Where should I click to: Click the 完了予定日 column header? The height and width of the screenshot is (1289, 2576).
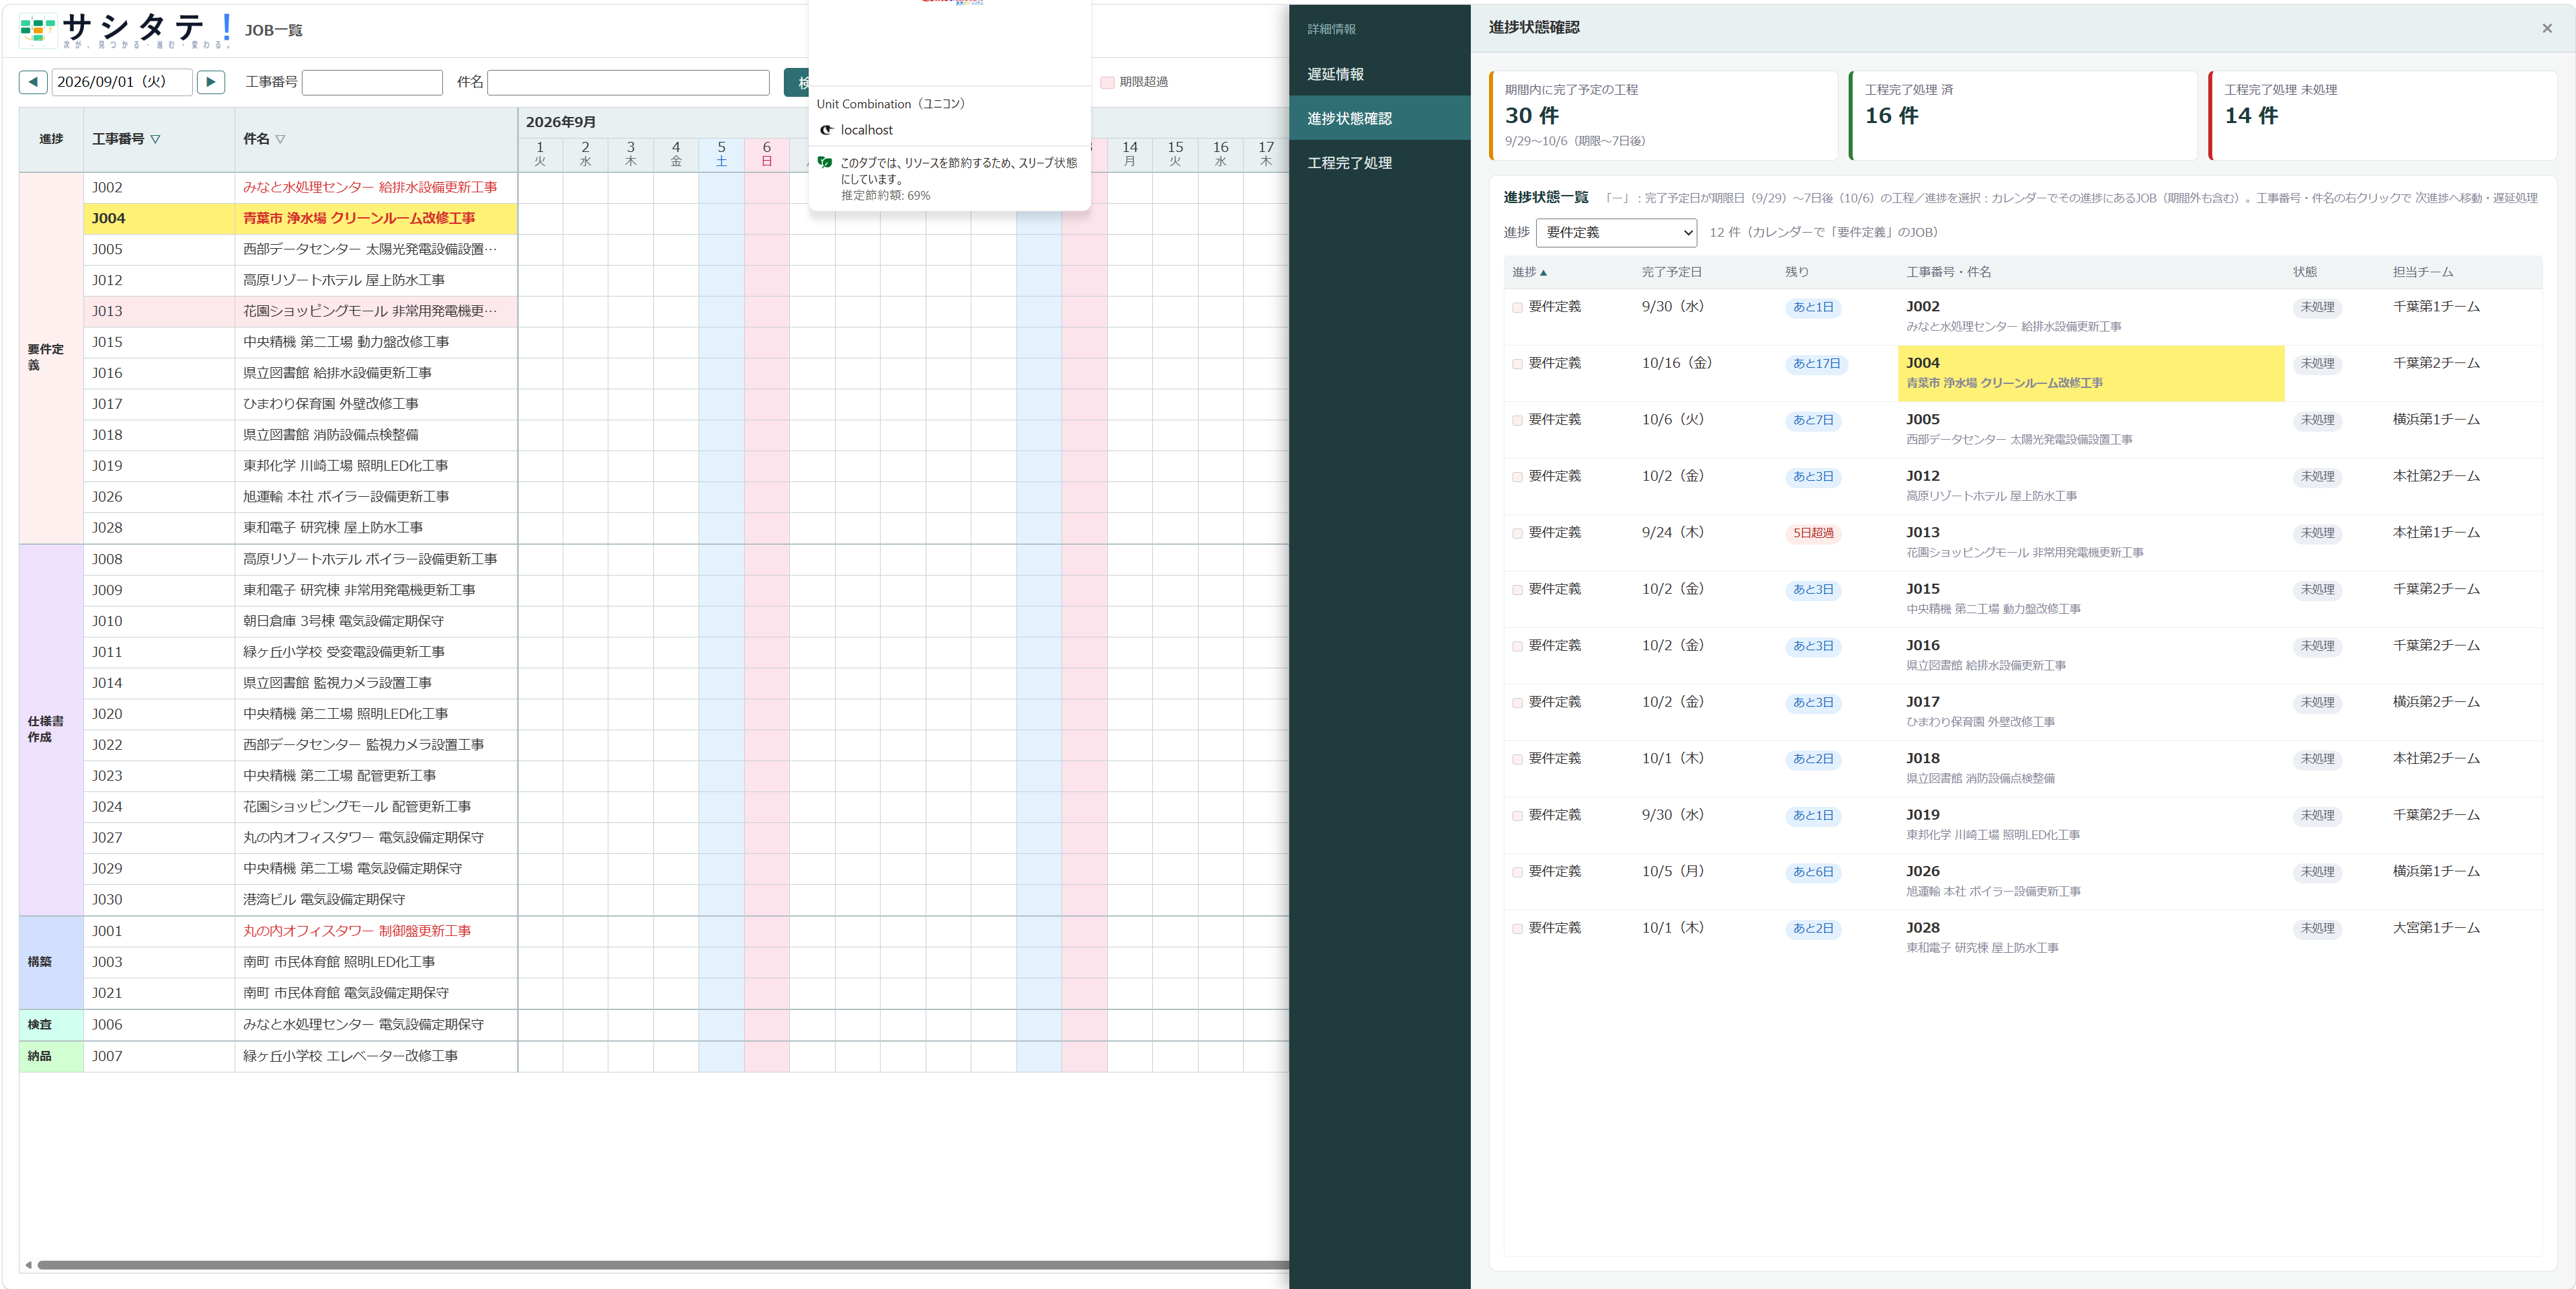pyautogui.click(x=1671, y=272)
